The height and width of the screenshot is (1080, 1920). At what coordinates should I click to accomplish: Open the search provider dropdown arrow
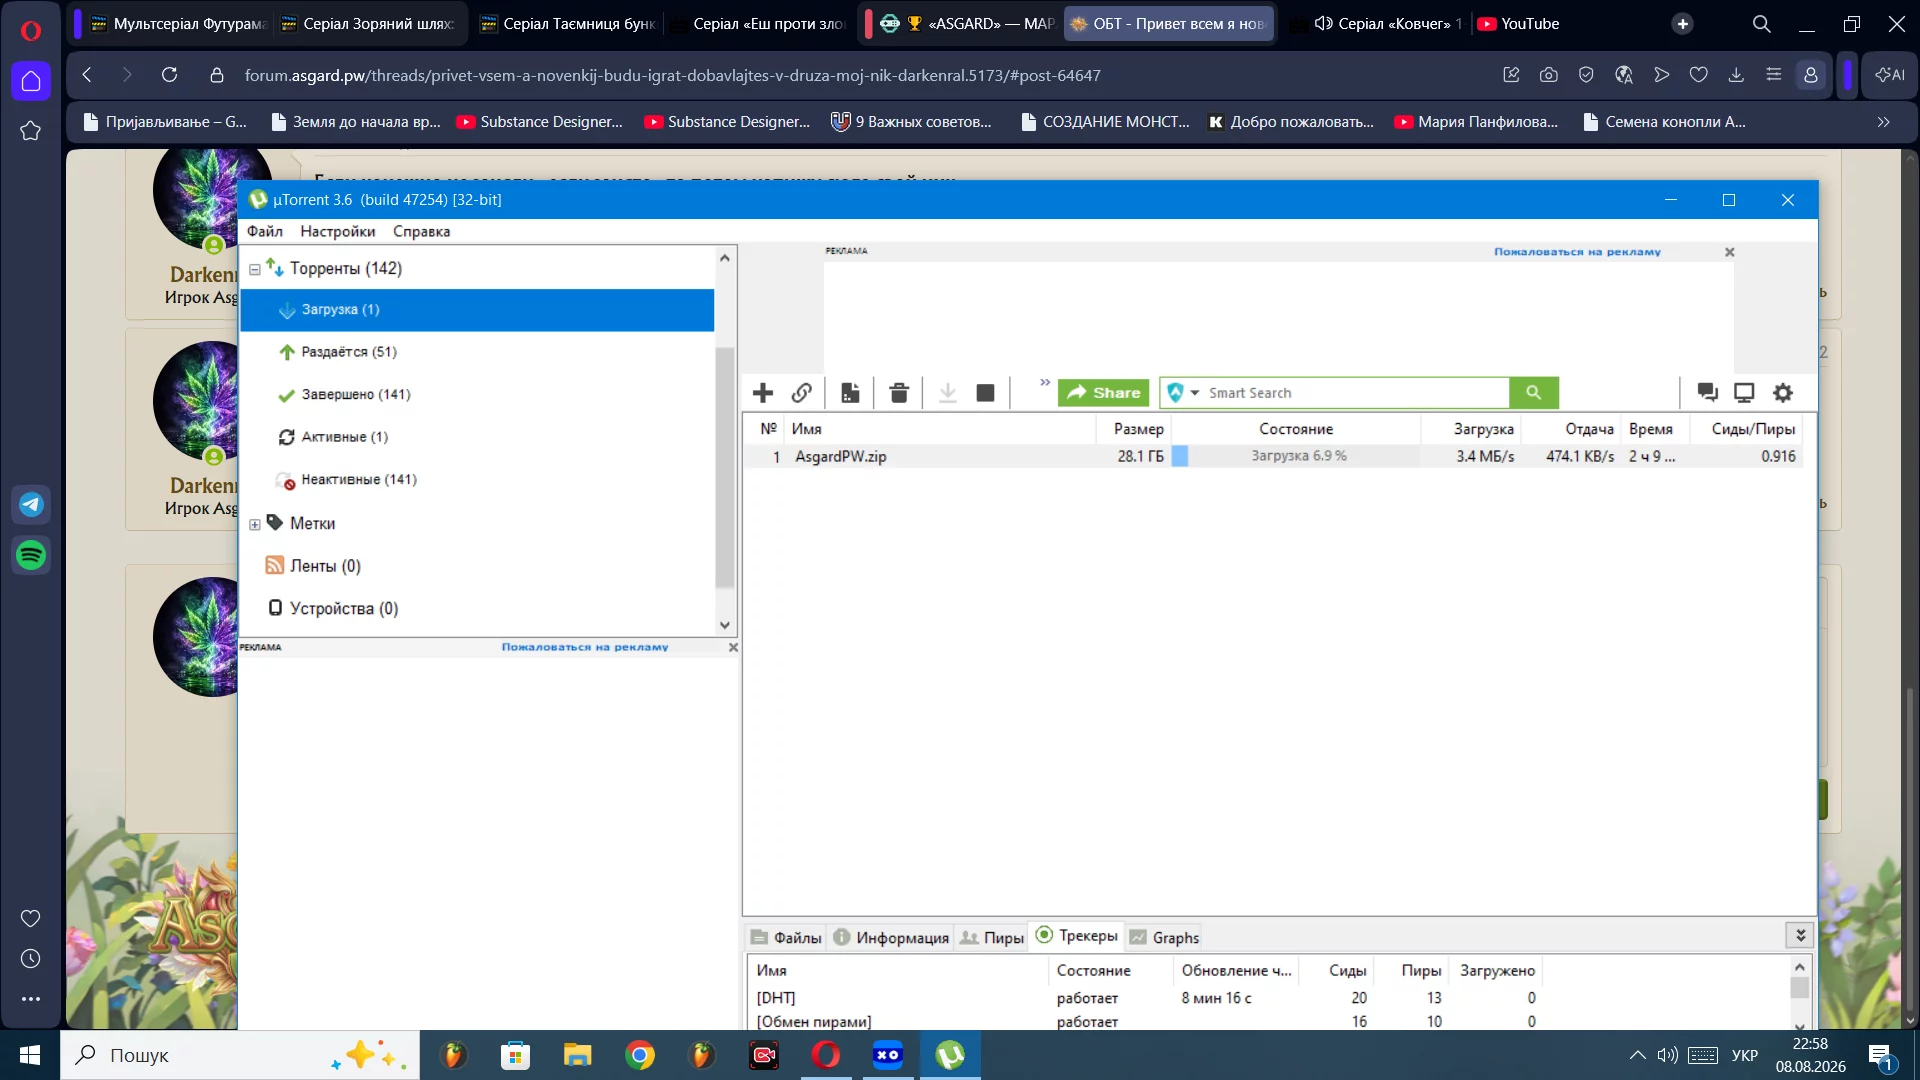[1195, 393]
